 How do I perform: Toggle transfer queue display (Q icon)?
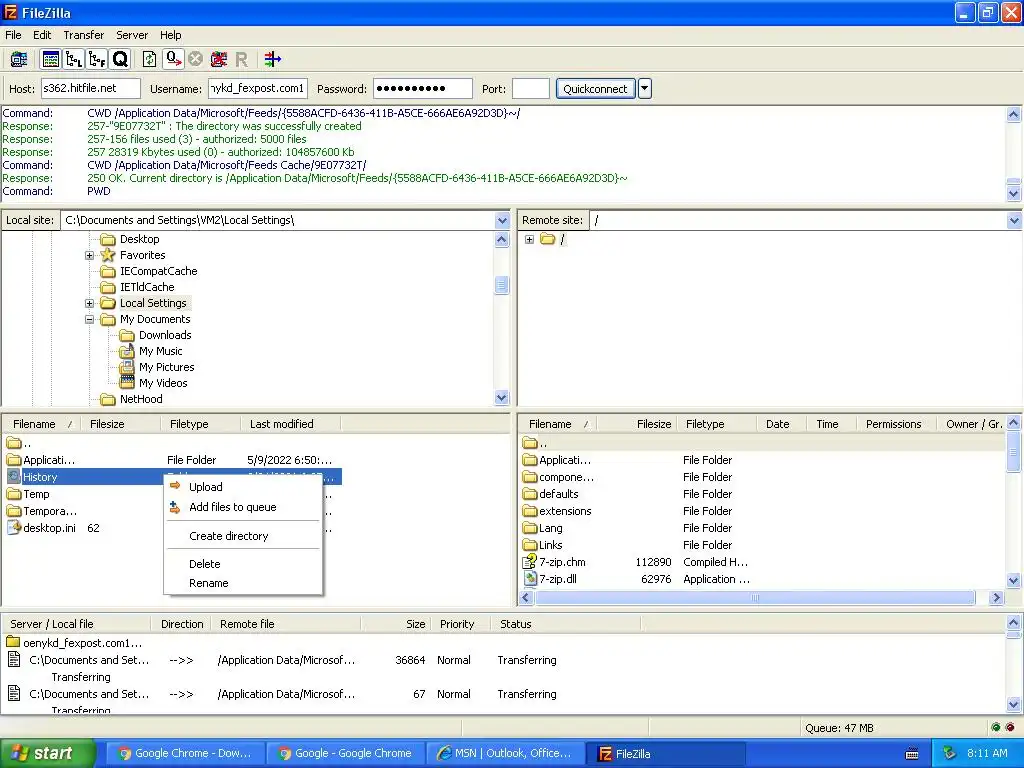(120, 59)
